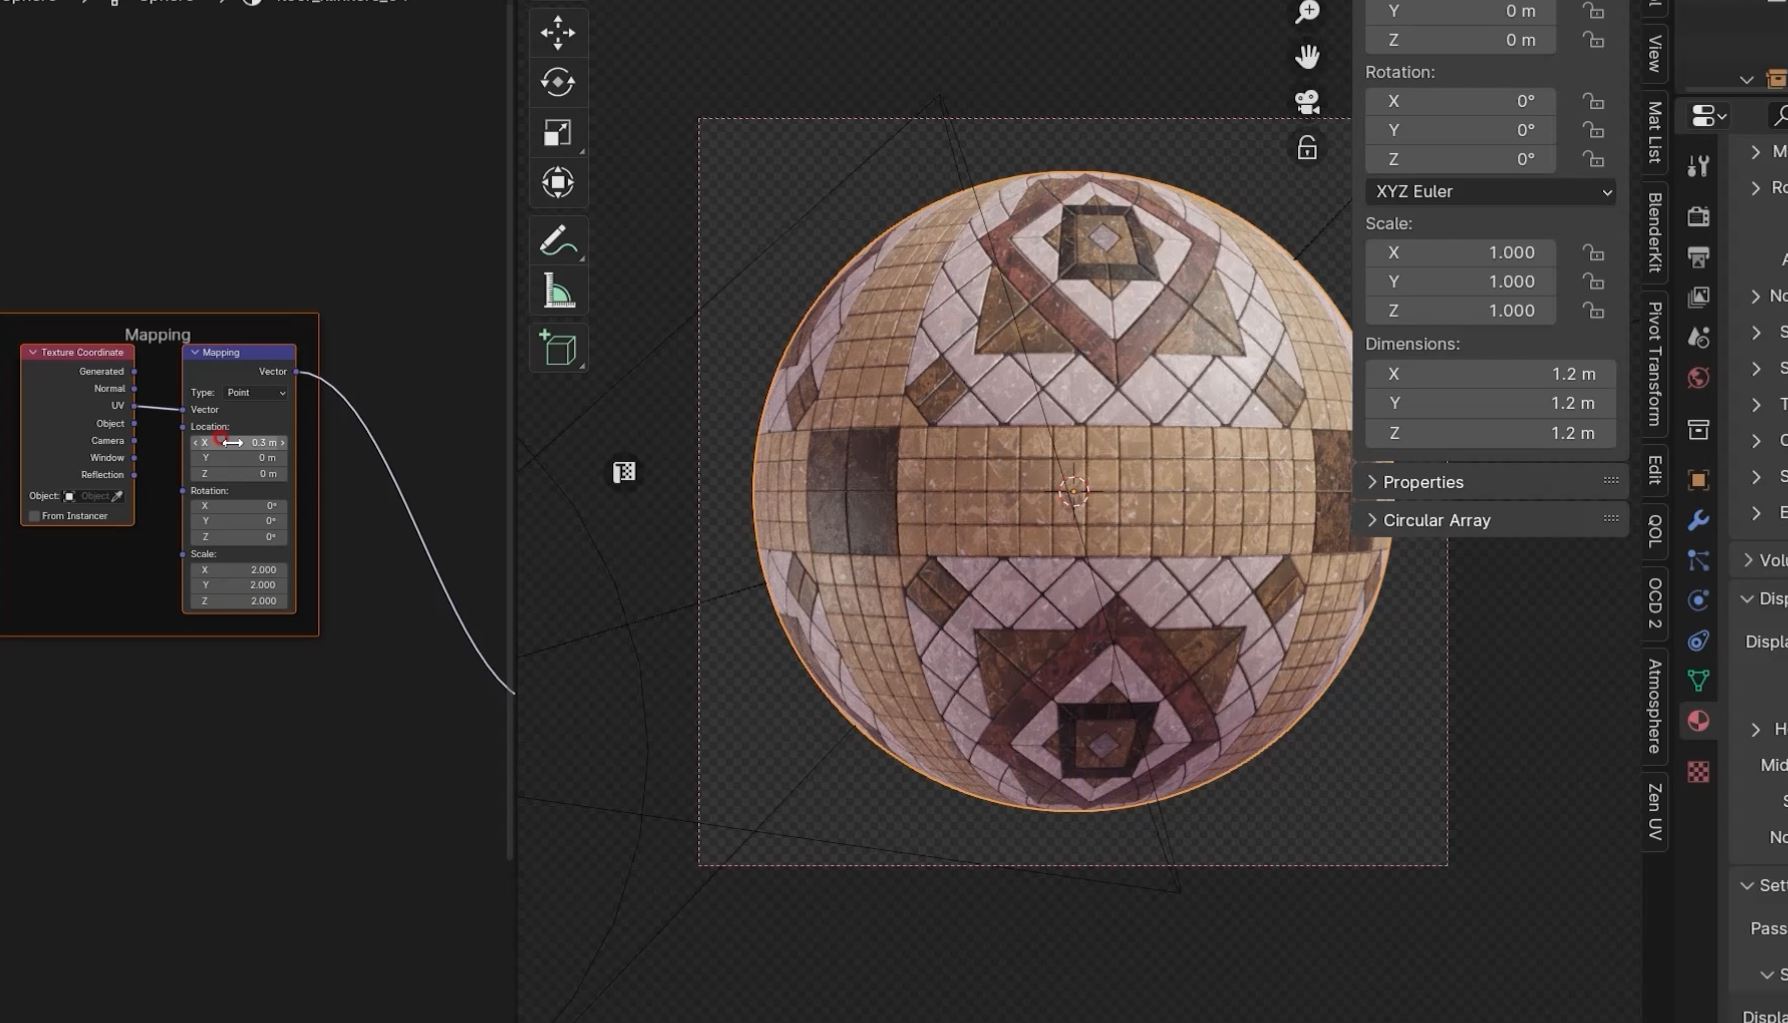Open the XYZ Euler rotation mode dropdown

pyautogui.click(x=1490, y=191)
